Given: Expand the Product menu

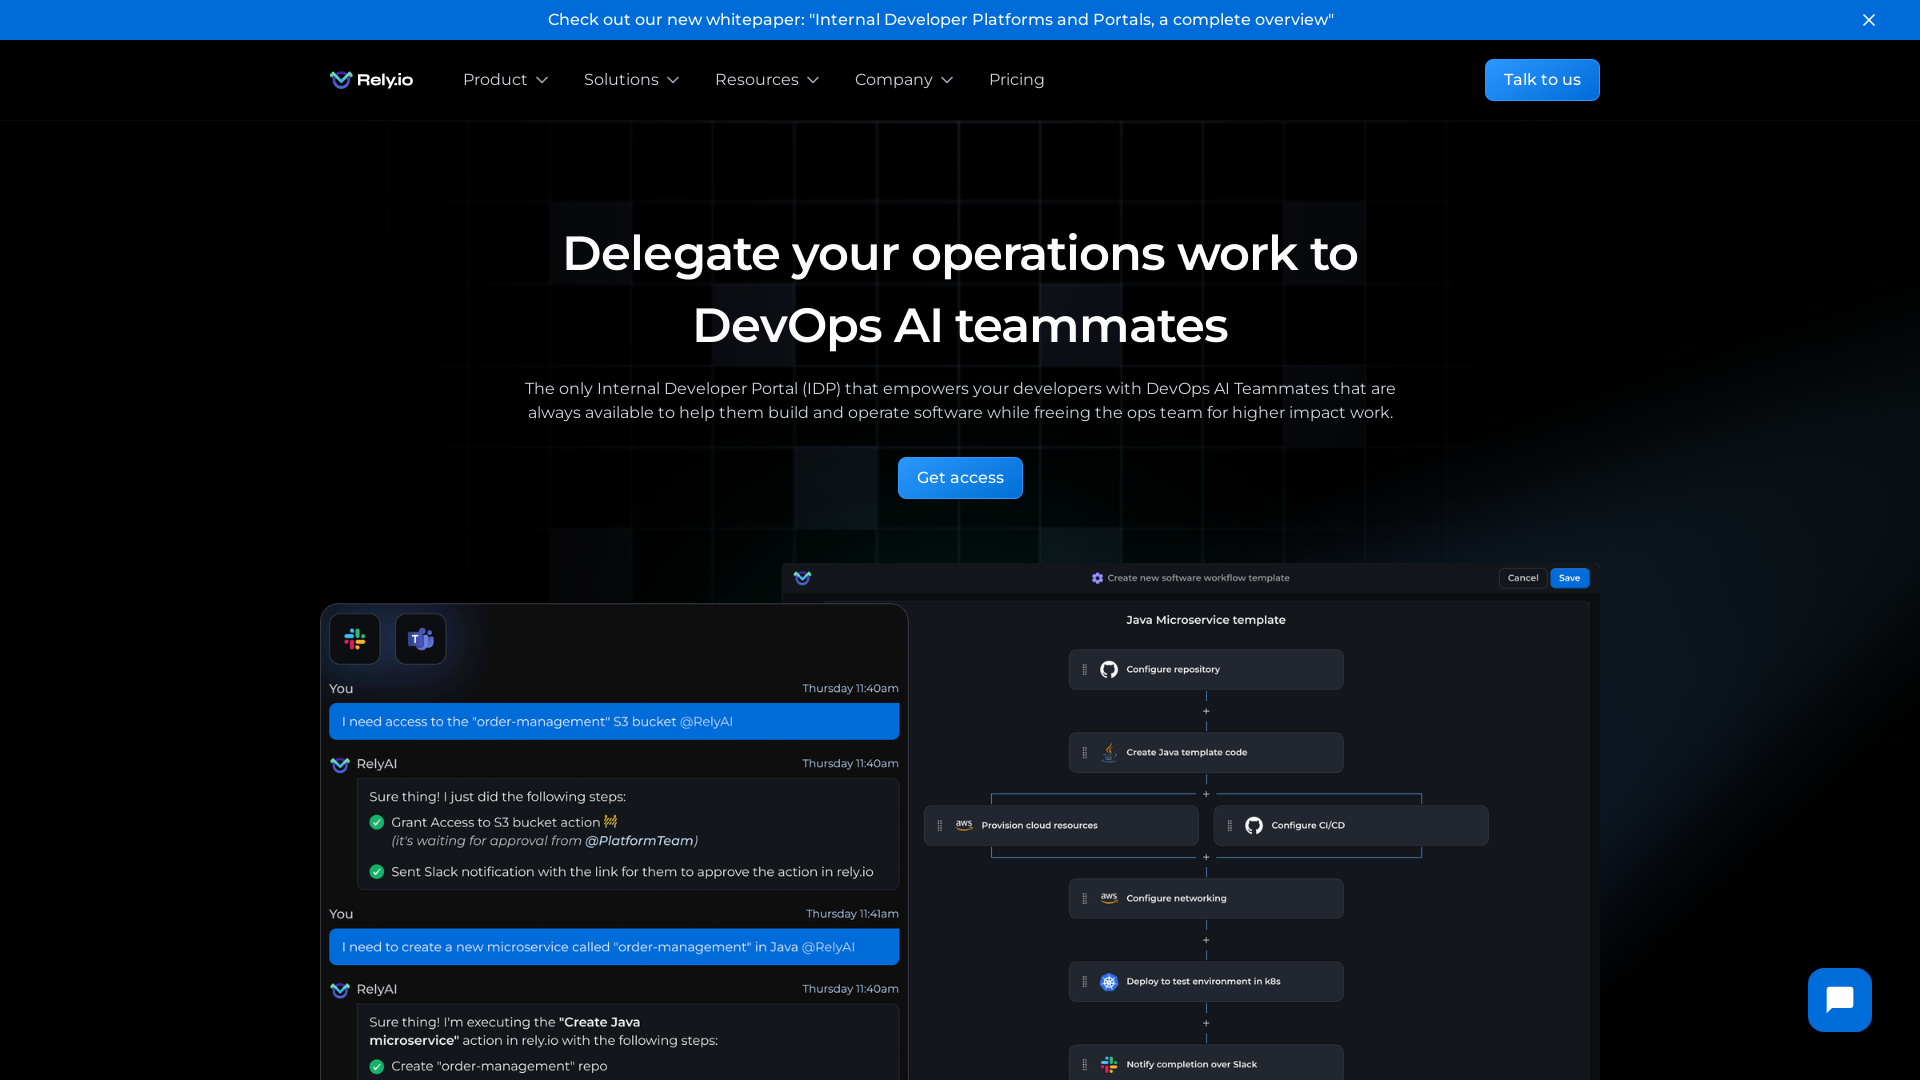Looking at the screenshot, I should click(x=505, y=80).
